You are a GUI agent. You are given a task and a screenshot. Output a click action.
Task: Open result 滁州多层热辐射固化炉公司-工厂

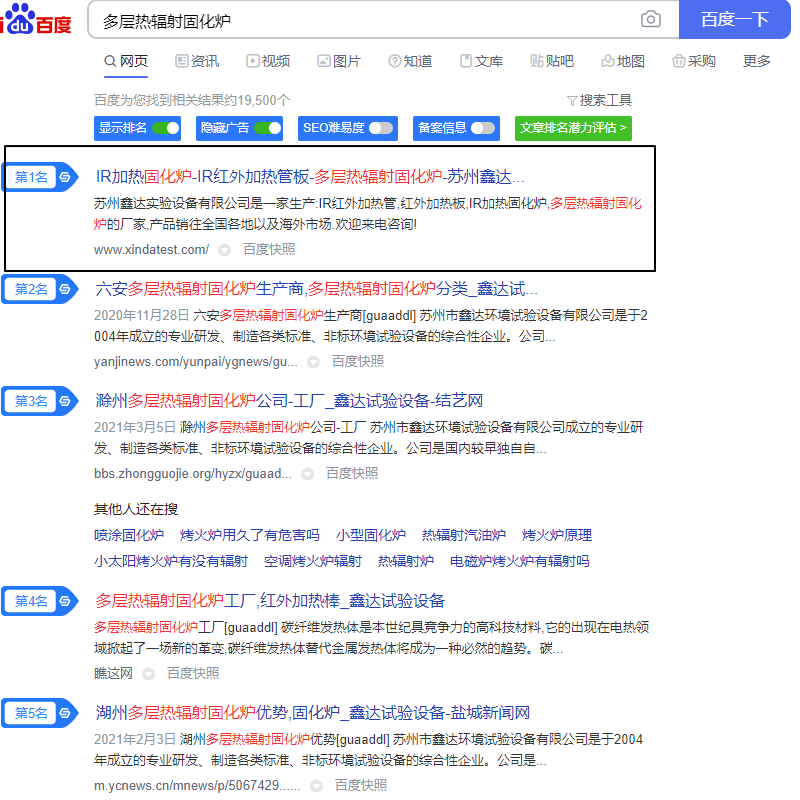(289, 401)
